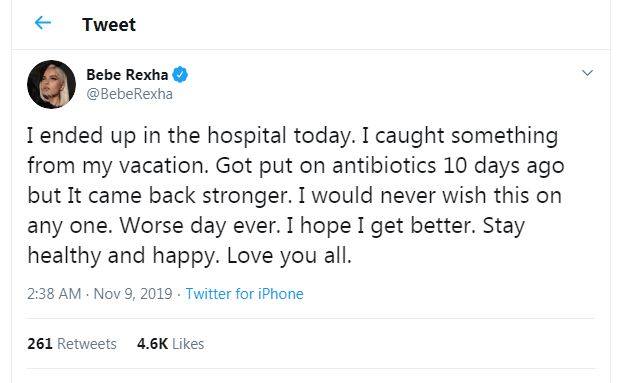Click the word "hospital" in the tweet
Image resolution: width=619 pixels, height=383 pixels.
(247, 136)
